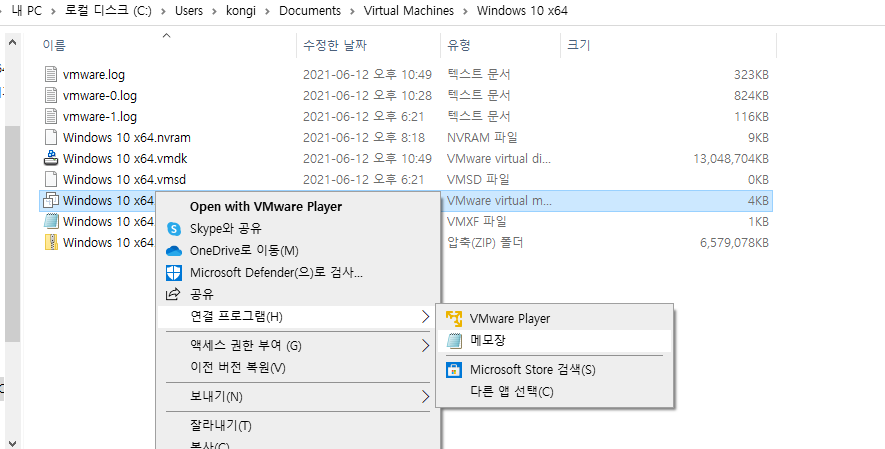Click the 13,048,704KB size value
Viewport: 885px width, 449px height.
pyautogui.click(x=731, y=159)
